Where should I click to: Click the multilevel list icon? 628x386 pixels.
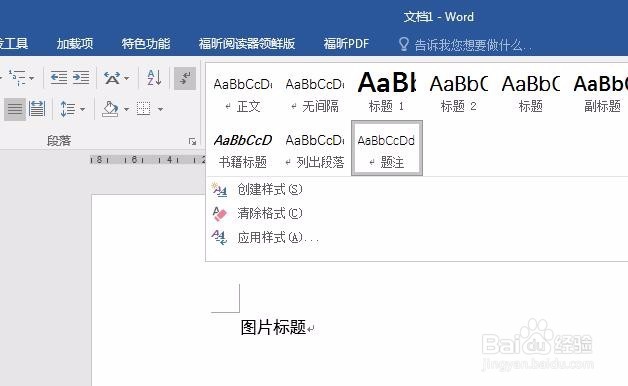(x=17, y=77)
